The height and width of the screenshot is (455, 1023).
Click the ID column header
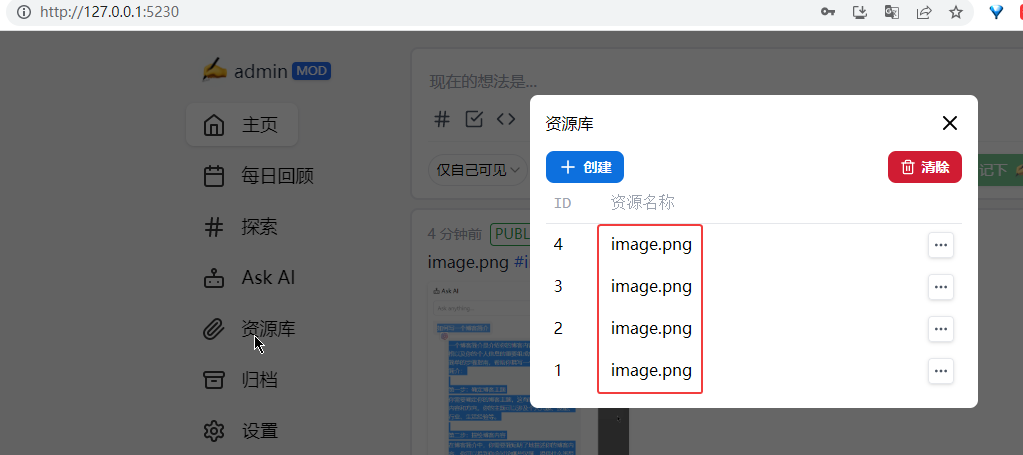[562, 203]
